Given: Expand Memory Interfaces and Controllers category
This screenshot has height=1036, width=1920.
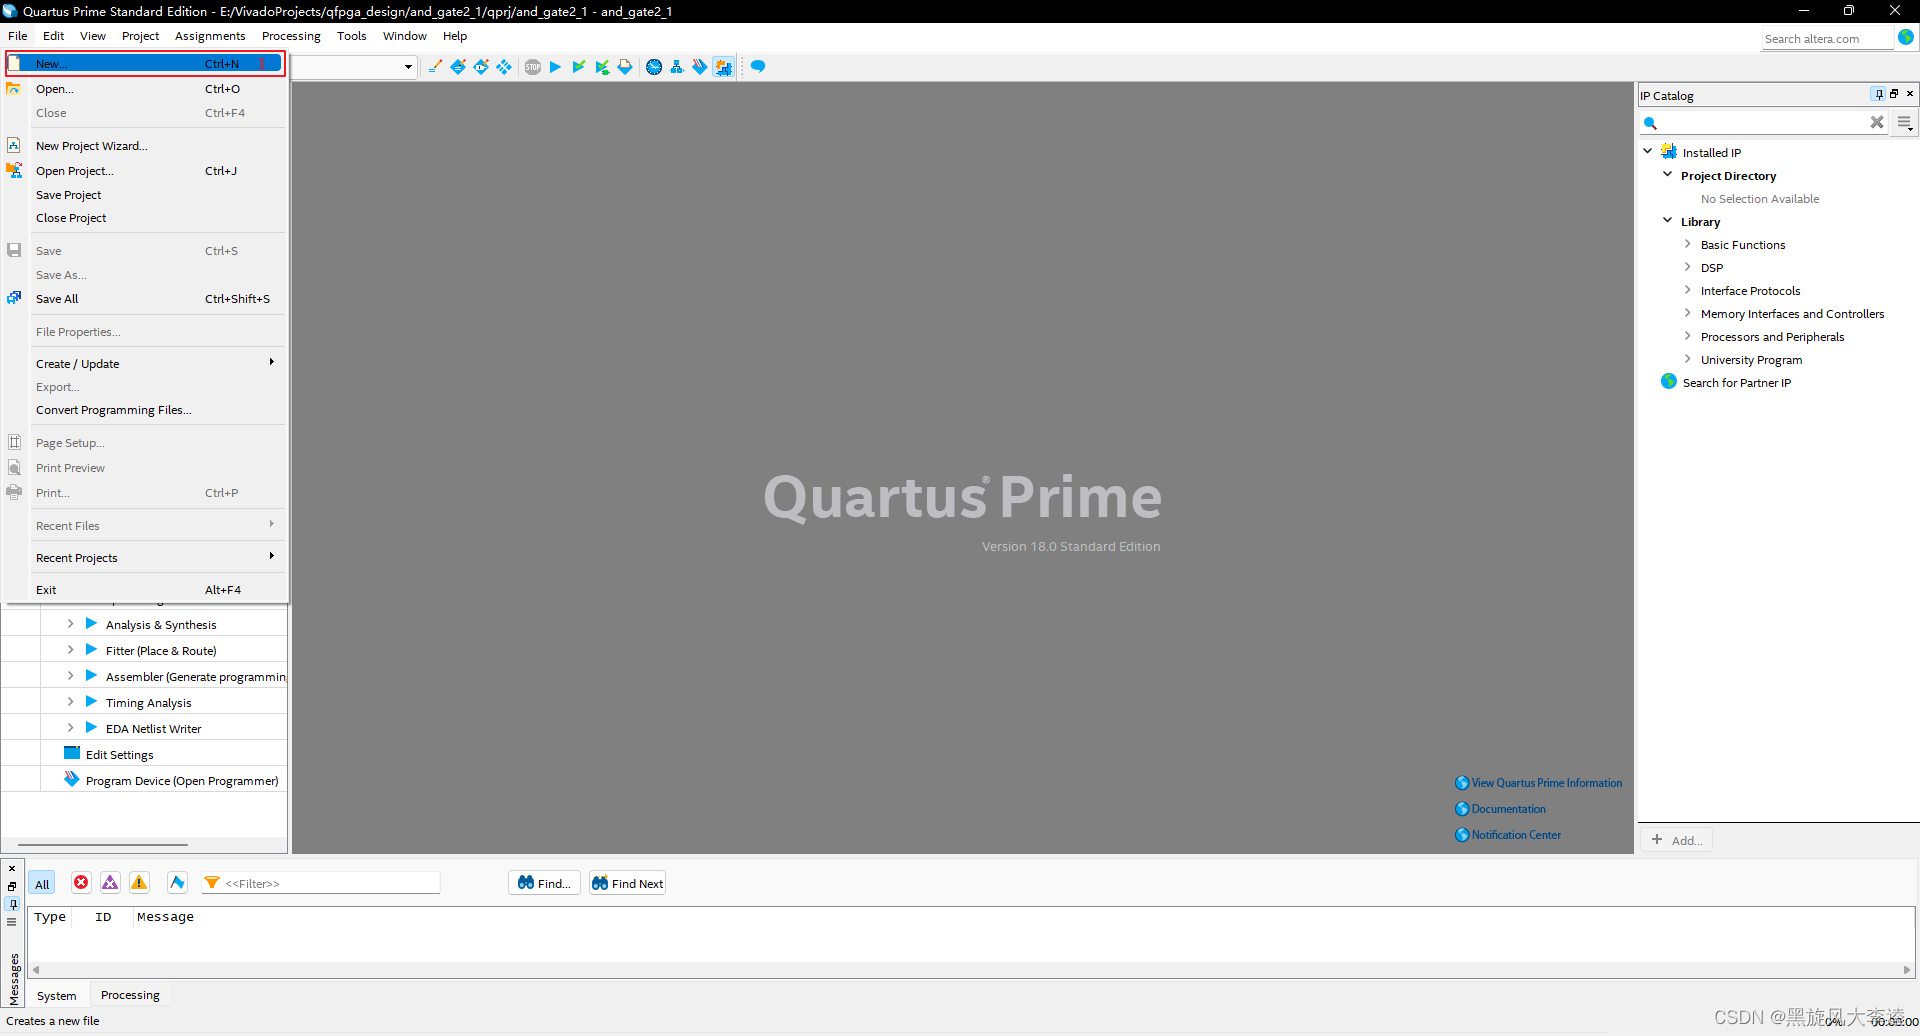Looking at the screenshot, I should point(1687,313).
